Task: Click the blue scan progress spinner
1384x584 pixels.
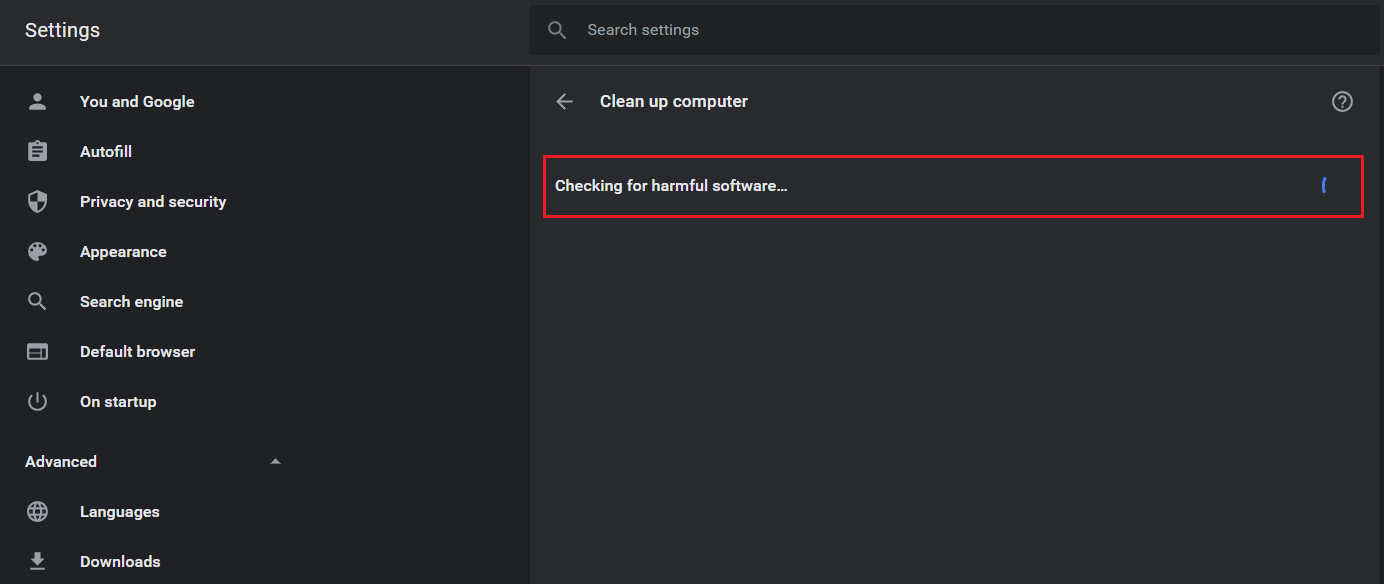Action: click(x=1324, y=185)
